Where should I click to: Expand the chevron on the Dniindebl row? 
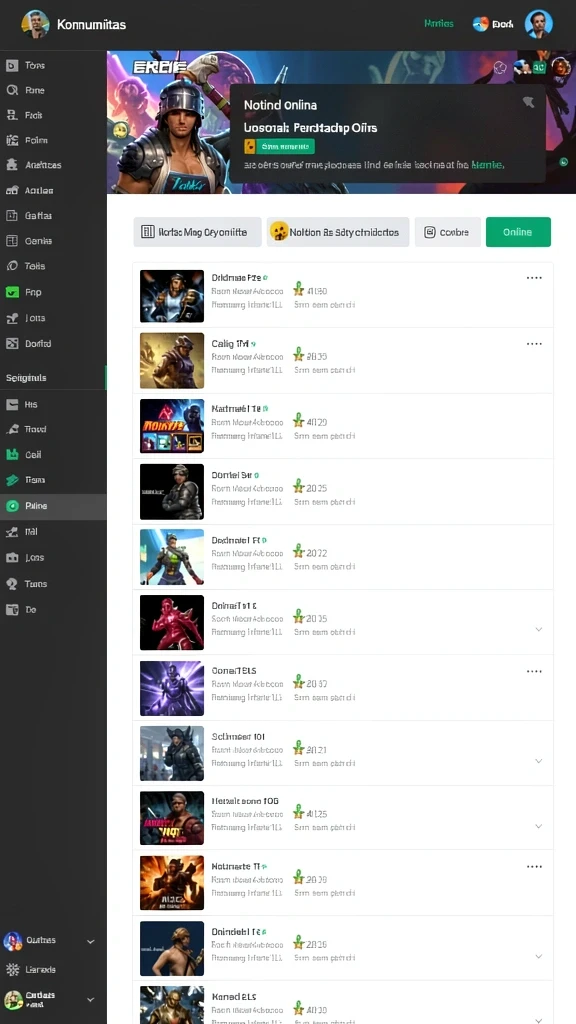tap(539, 956)
